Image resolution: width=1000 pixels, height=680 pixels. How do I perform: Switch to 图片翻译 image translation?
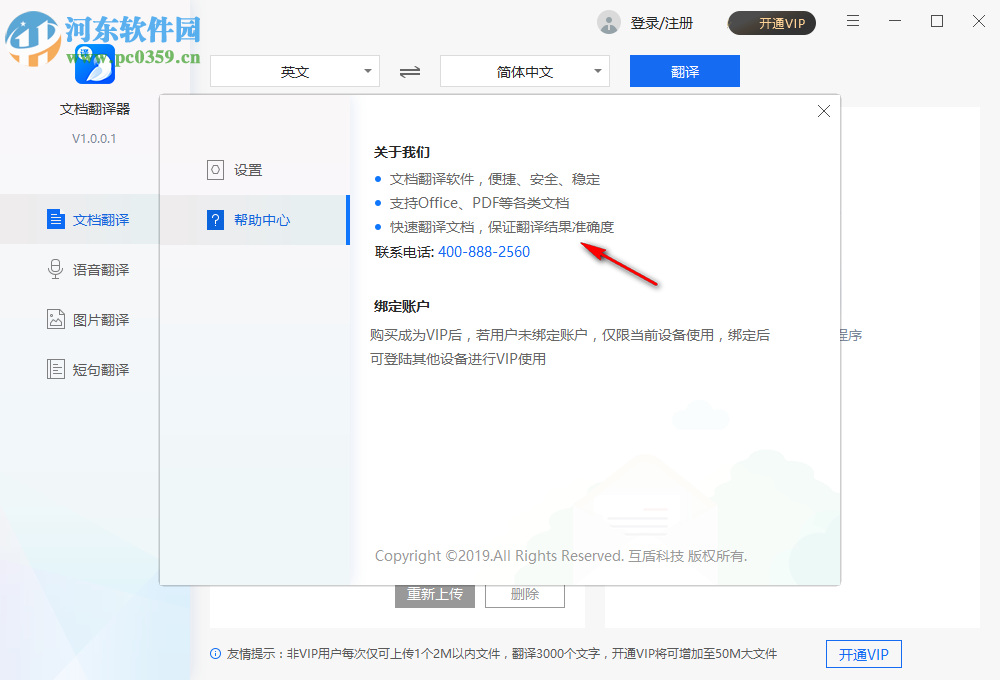coord(55,319)
